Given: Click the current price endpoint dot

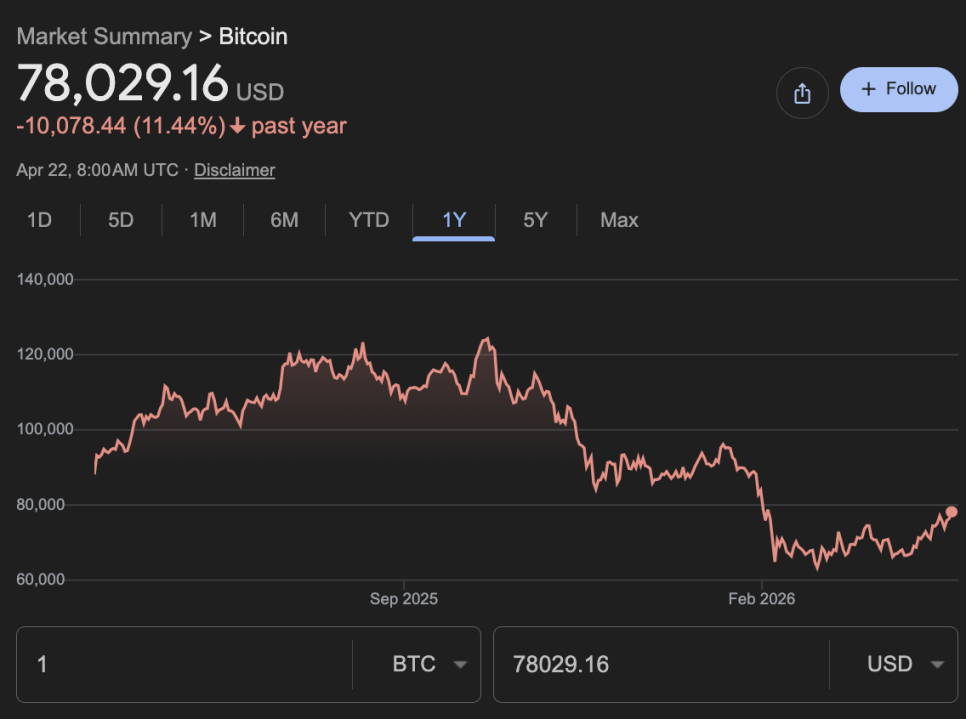Looking at the screenshot, I should click(x=951, y=512).
